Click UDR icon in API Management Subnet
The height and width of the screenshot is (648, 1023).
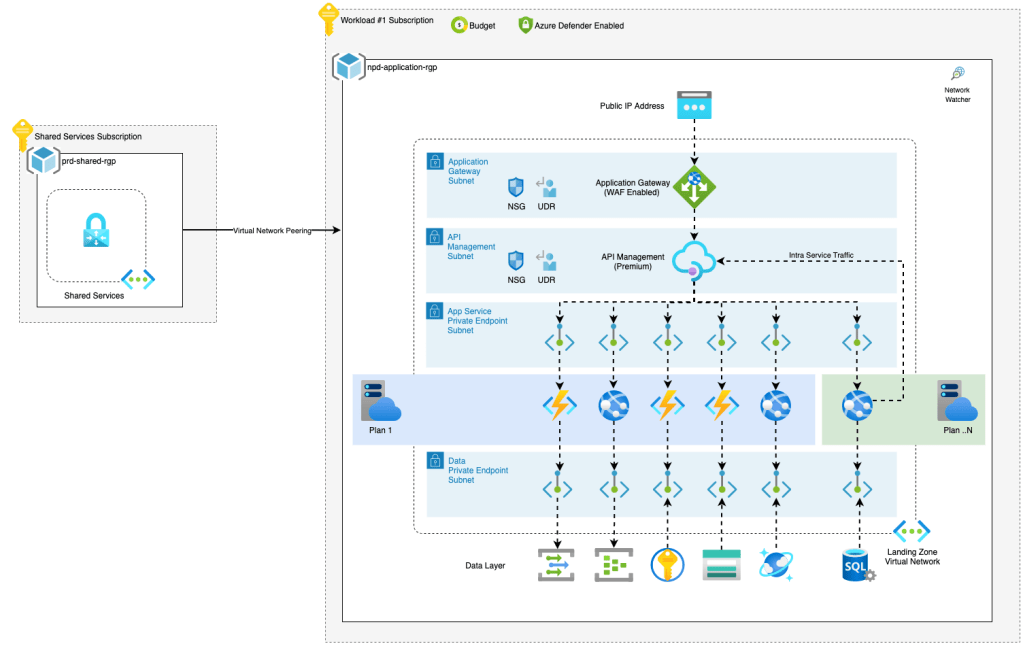(546, 261)
